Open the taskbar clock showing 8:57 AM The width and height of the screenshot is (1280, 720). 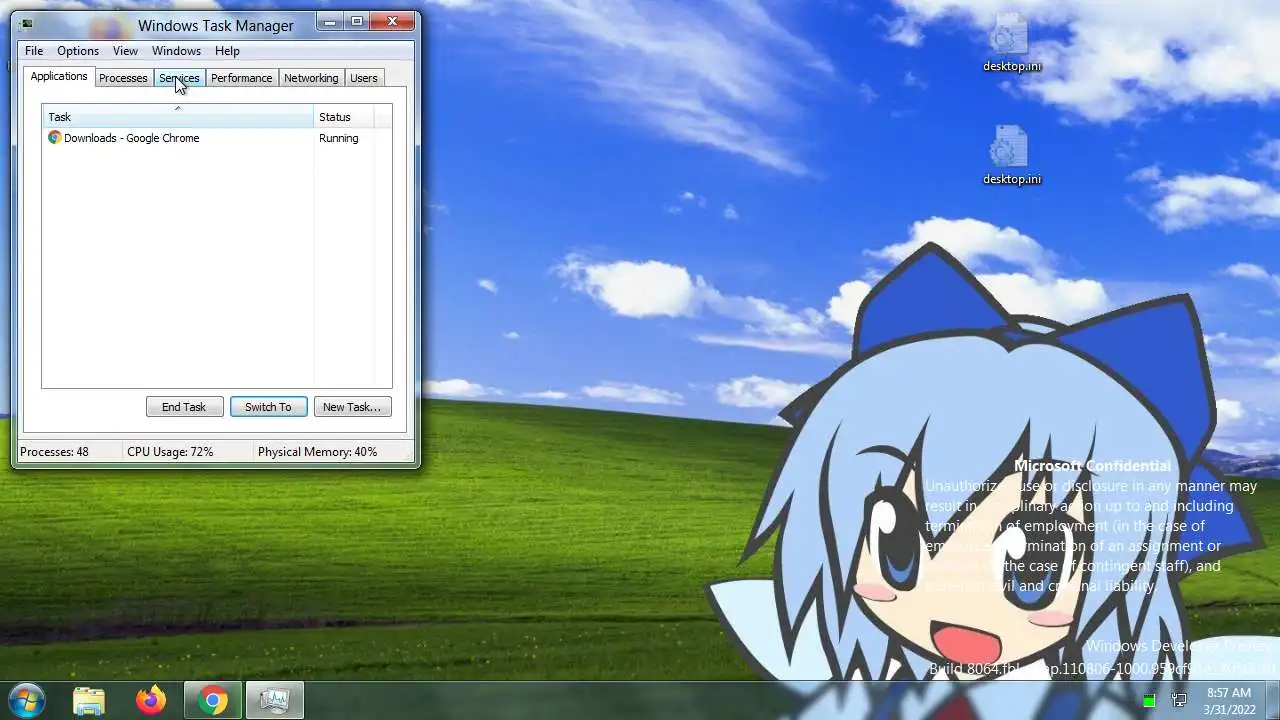coord(1229,700)
